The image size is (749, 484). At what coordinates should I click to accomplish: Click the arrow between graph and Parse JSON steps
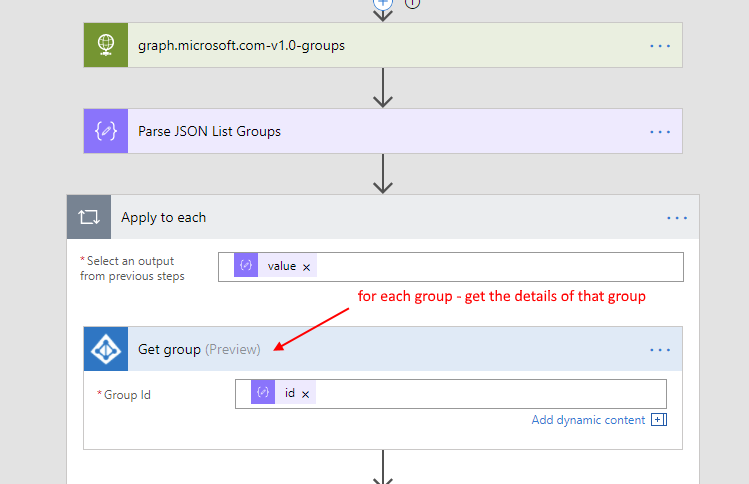coord(382,88)
